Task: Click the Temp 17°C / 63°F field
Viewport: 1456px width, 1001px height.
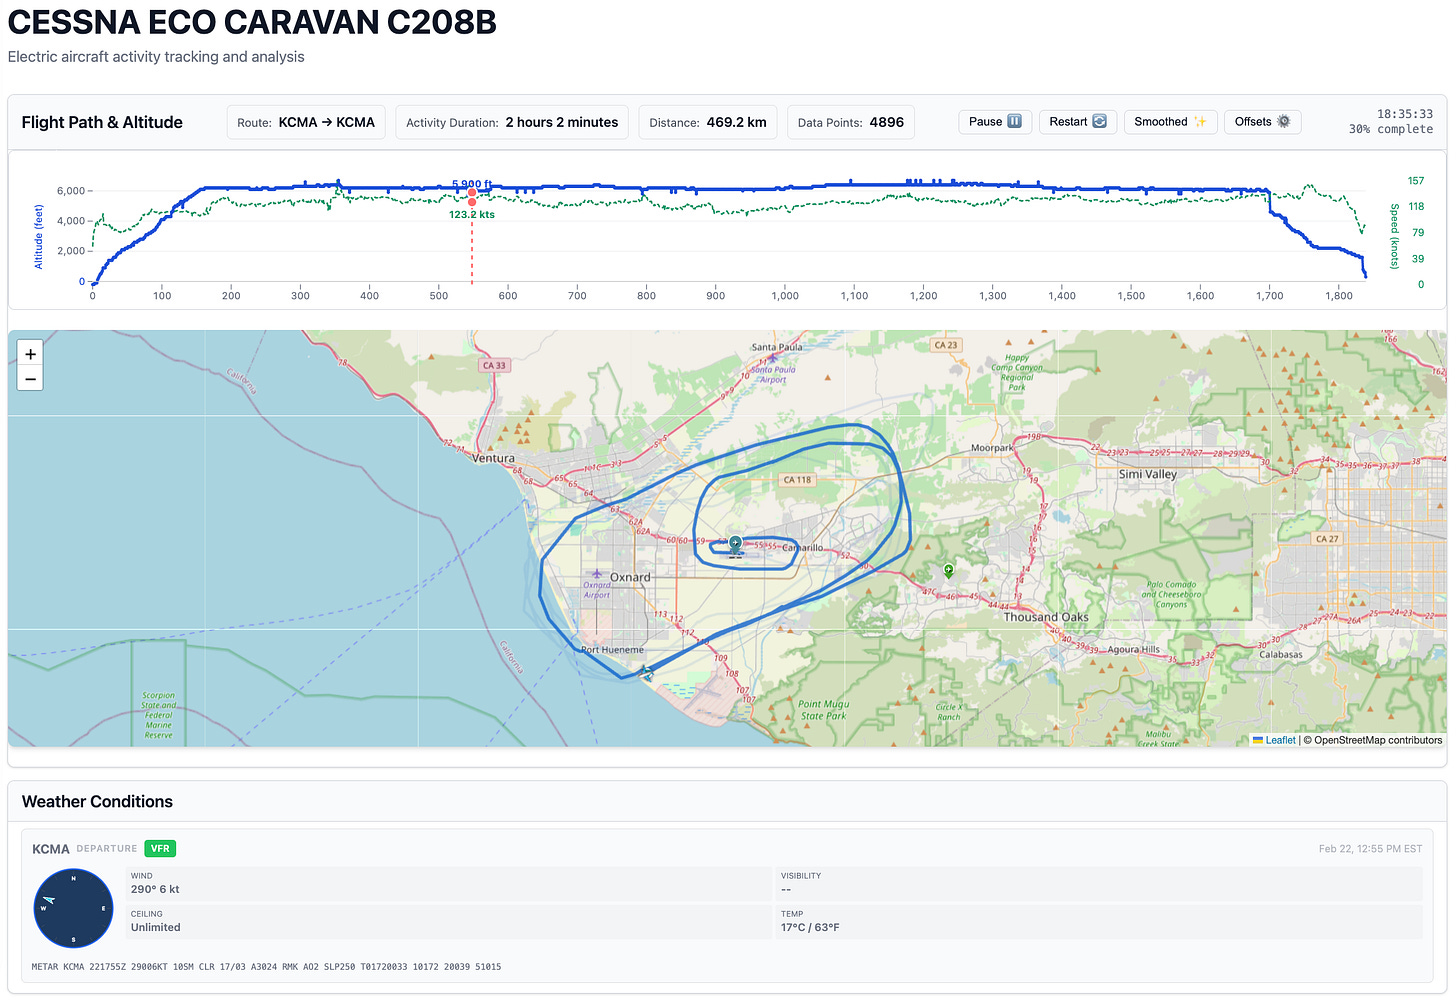Action: [1099, 921]
